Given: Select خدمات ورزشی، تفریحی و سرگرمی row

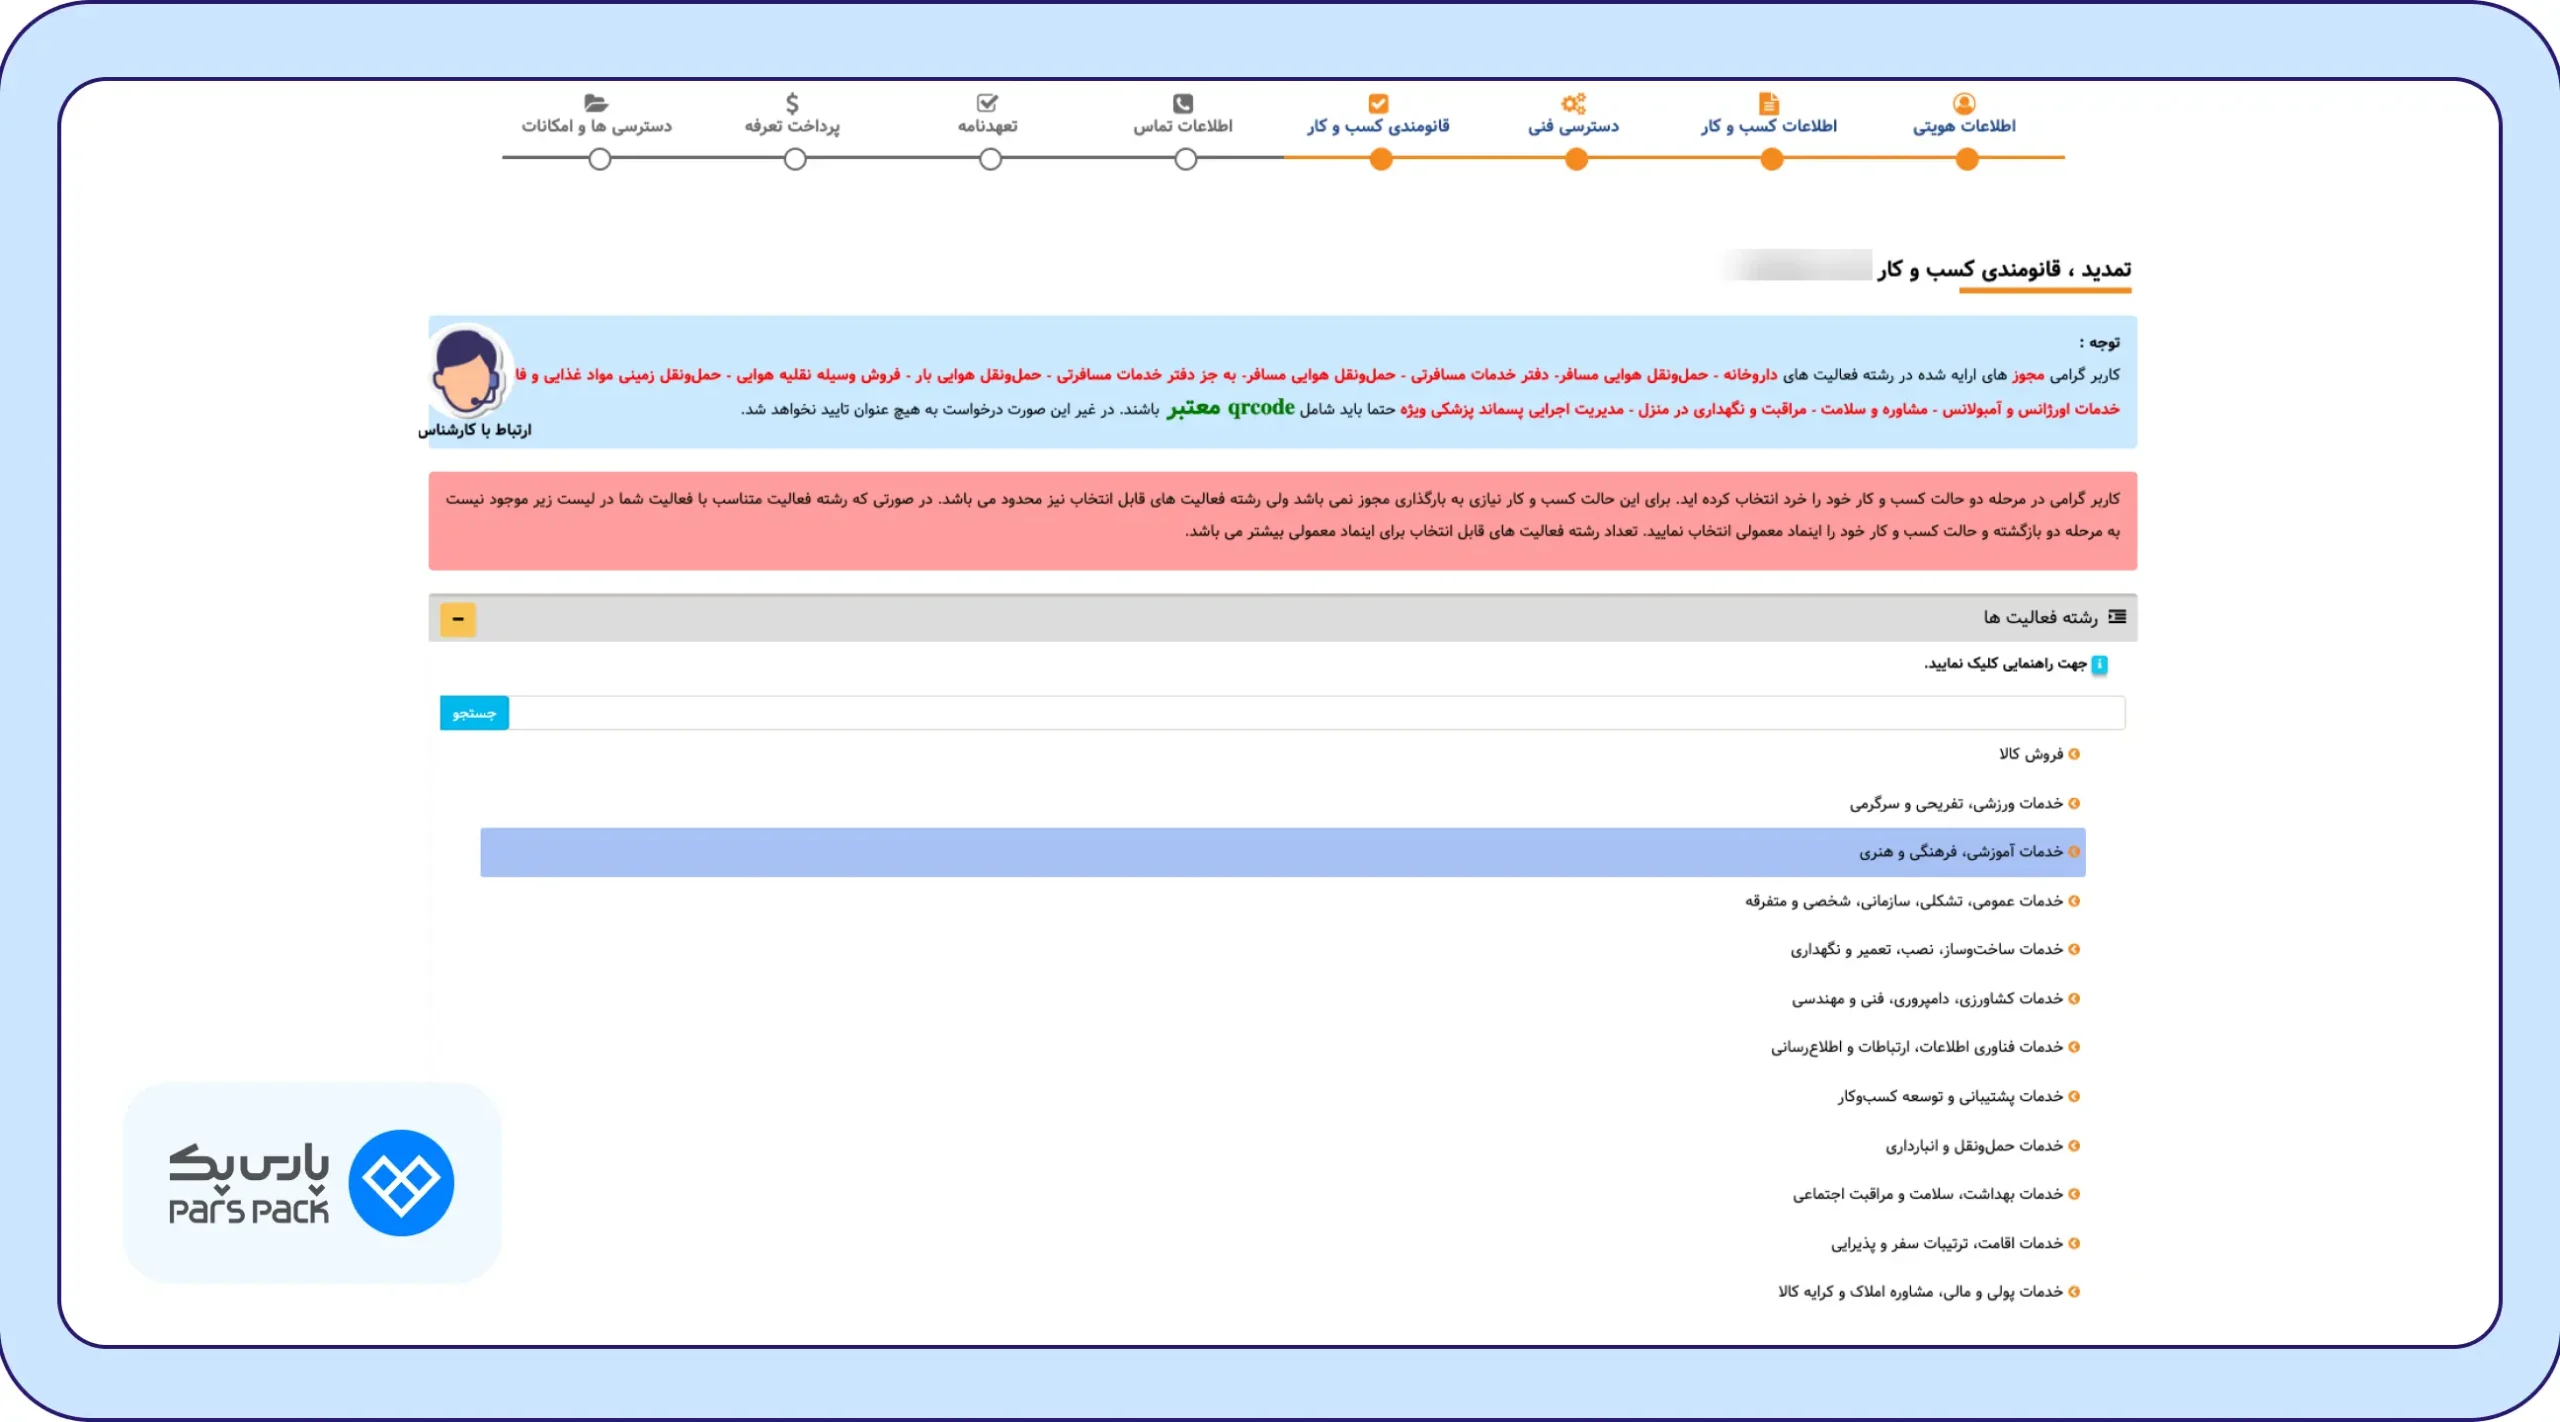Looking at the screenshot, I should point(1956,803).
